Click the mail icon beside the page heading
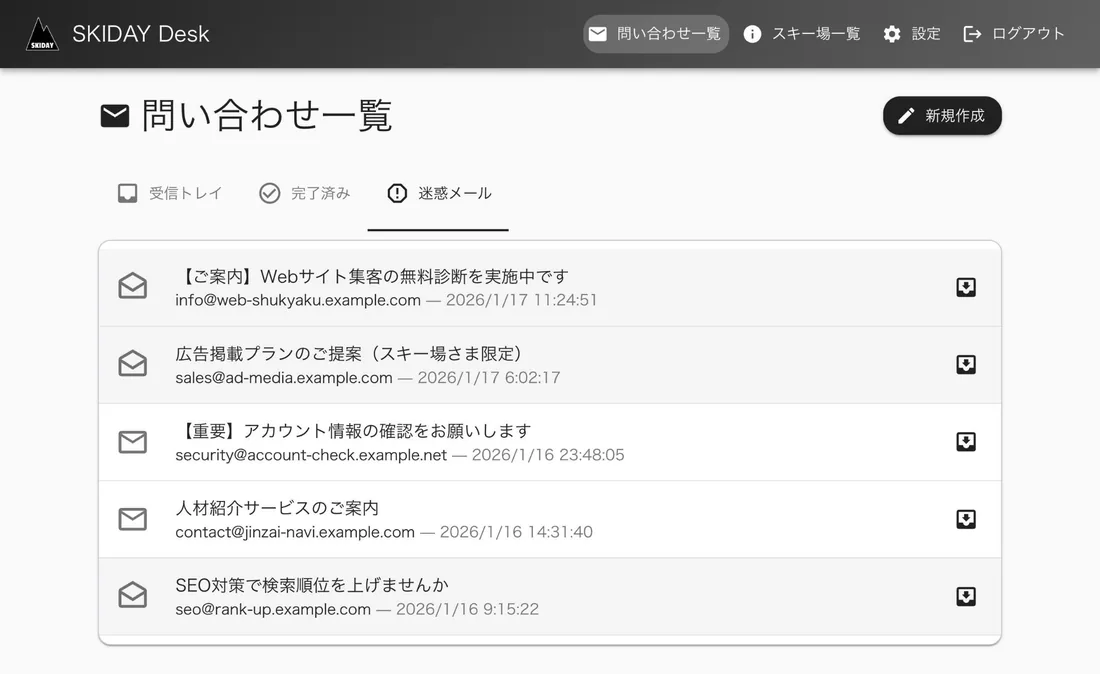 [115, 116]
